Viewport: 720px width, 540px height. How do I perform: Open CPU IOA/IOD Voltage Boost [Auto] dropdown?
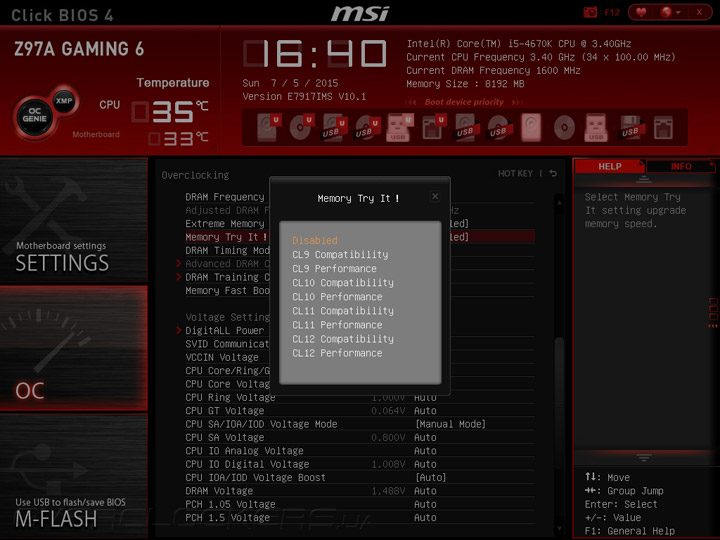pos(431,478)
